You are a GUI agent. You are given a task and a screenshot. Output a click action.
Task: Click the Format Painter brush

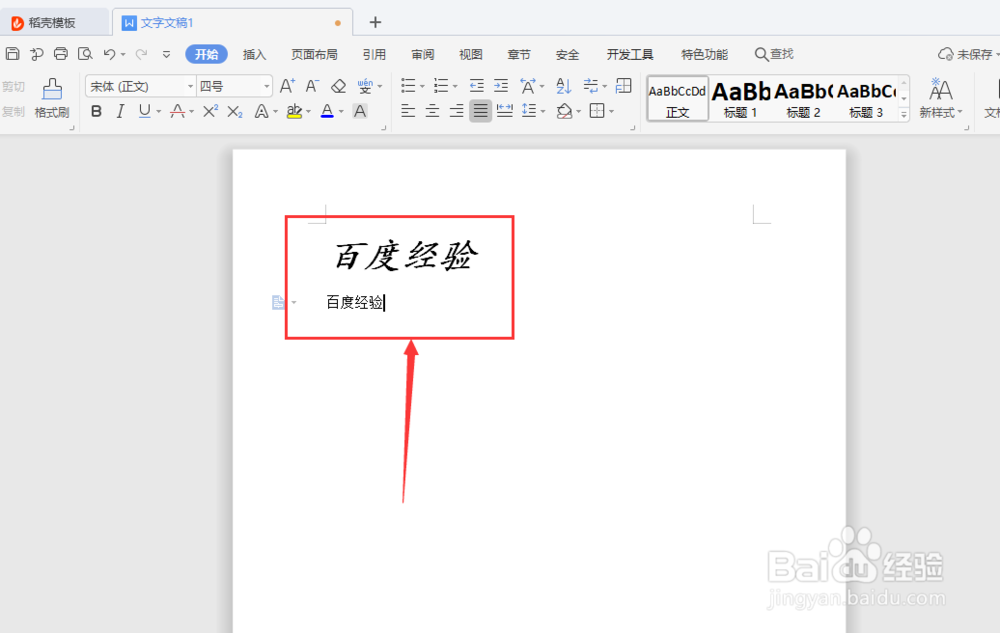pyautogui.click(x=52, y=98)
